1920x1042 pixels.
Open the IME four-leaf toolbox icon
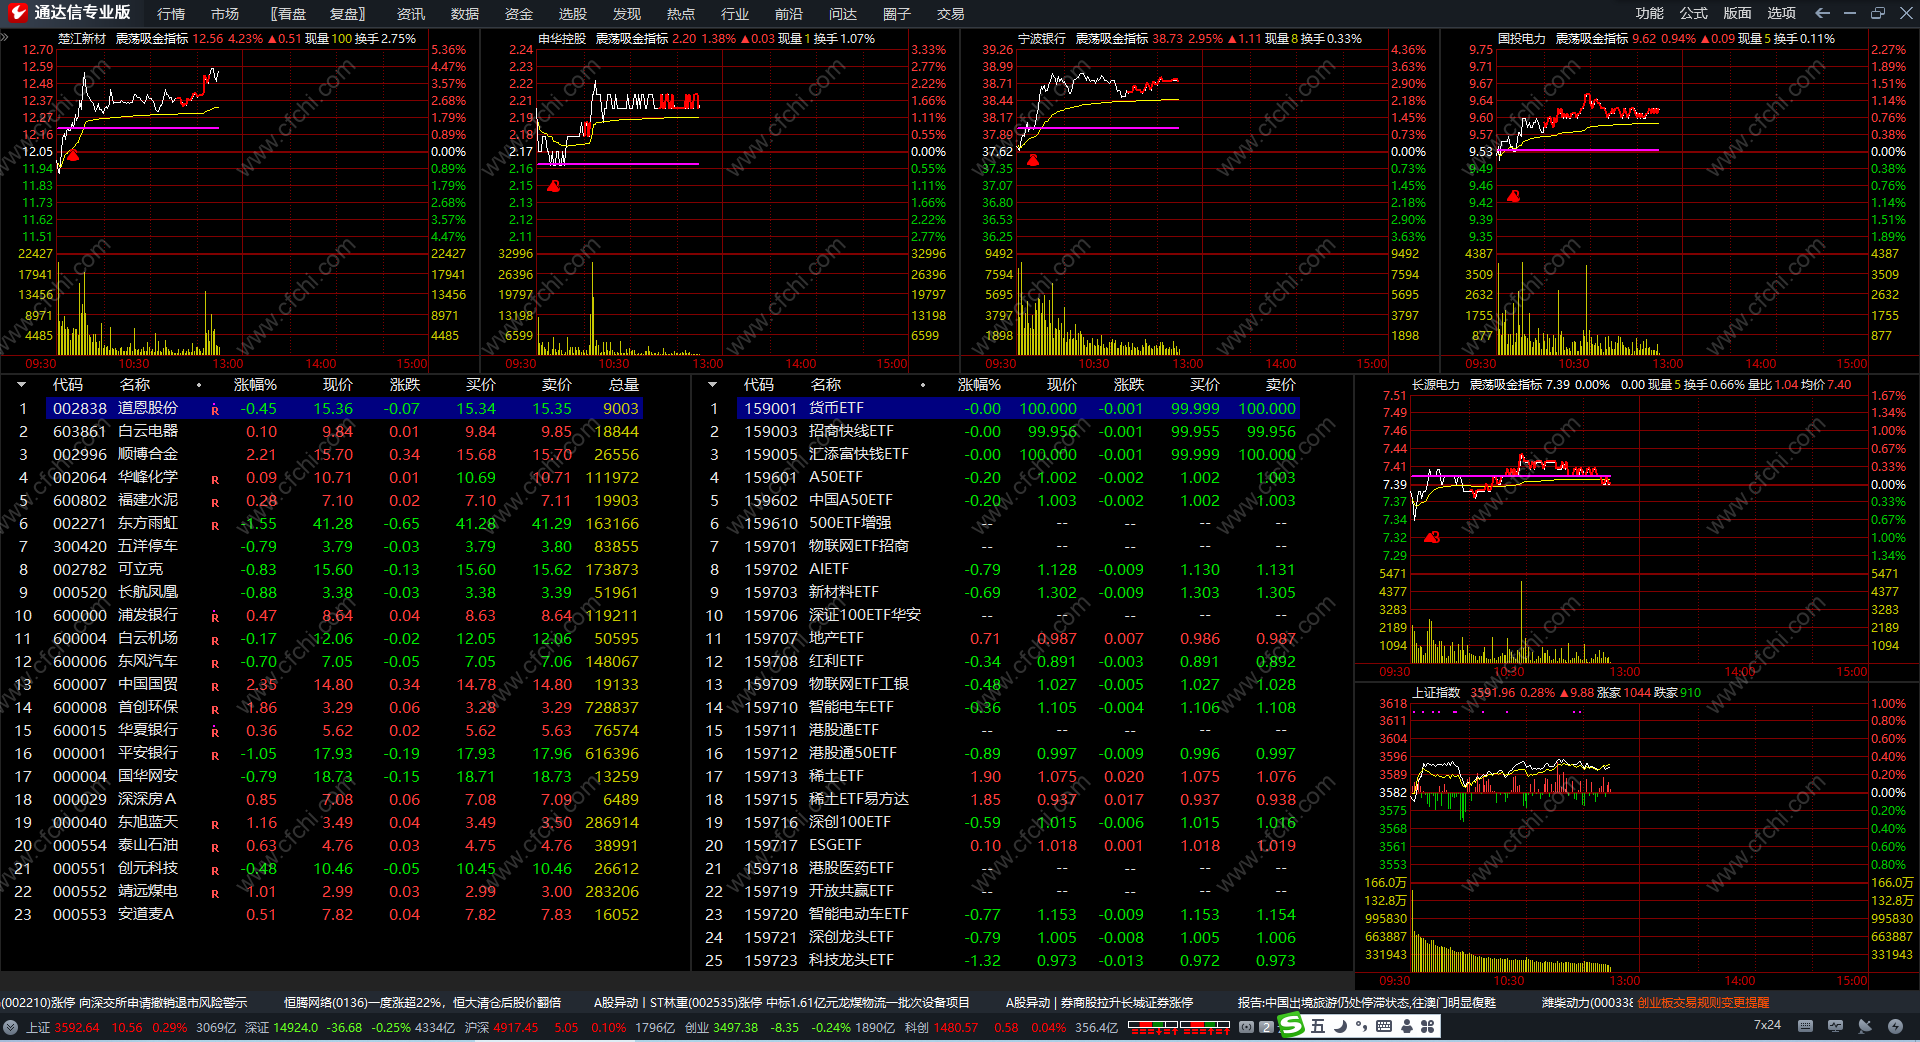point(1427,1026)
